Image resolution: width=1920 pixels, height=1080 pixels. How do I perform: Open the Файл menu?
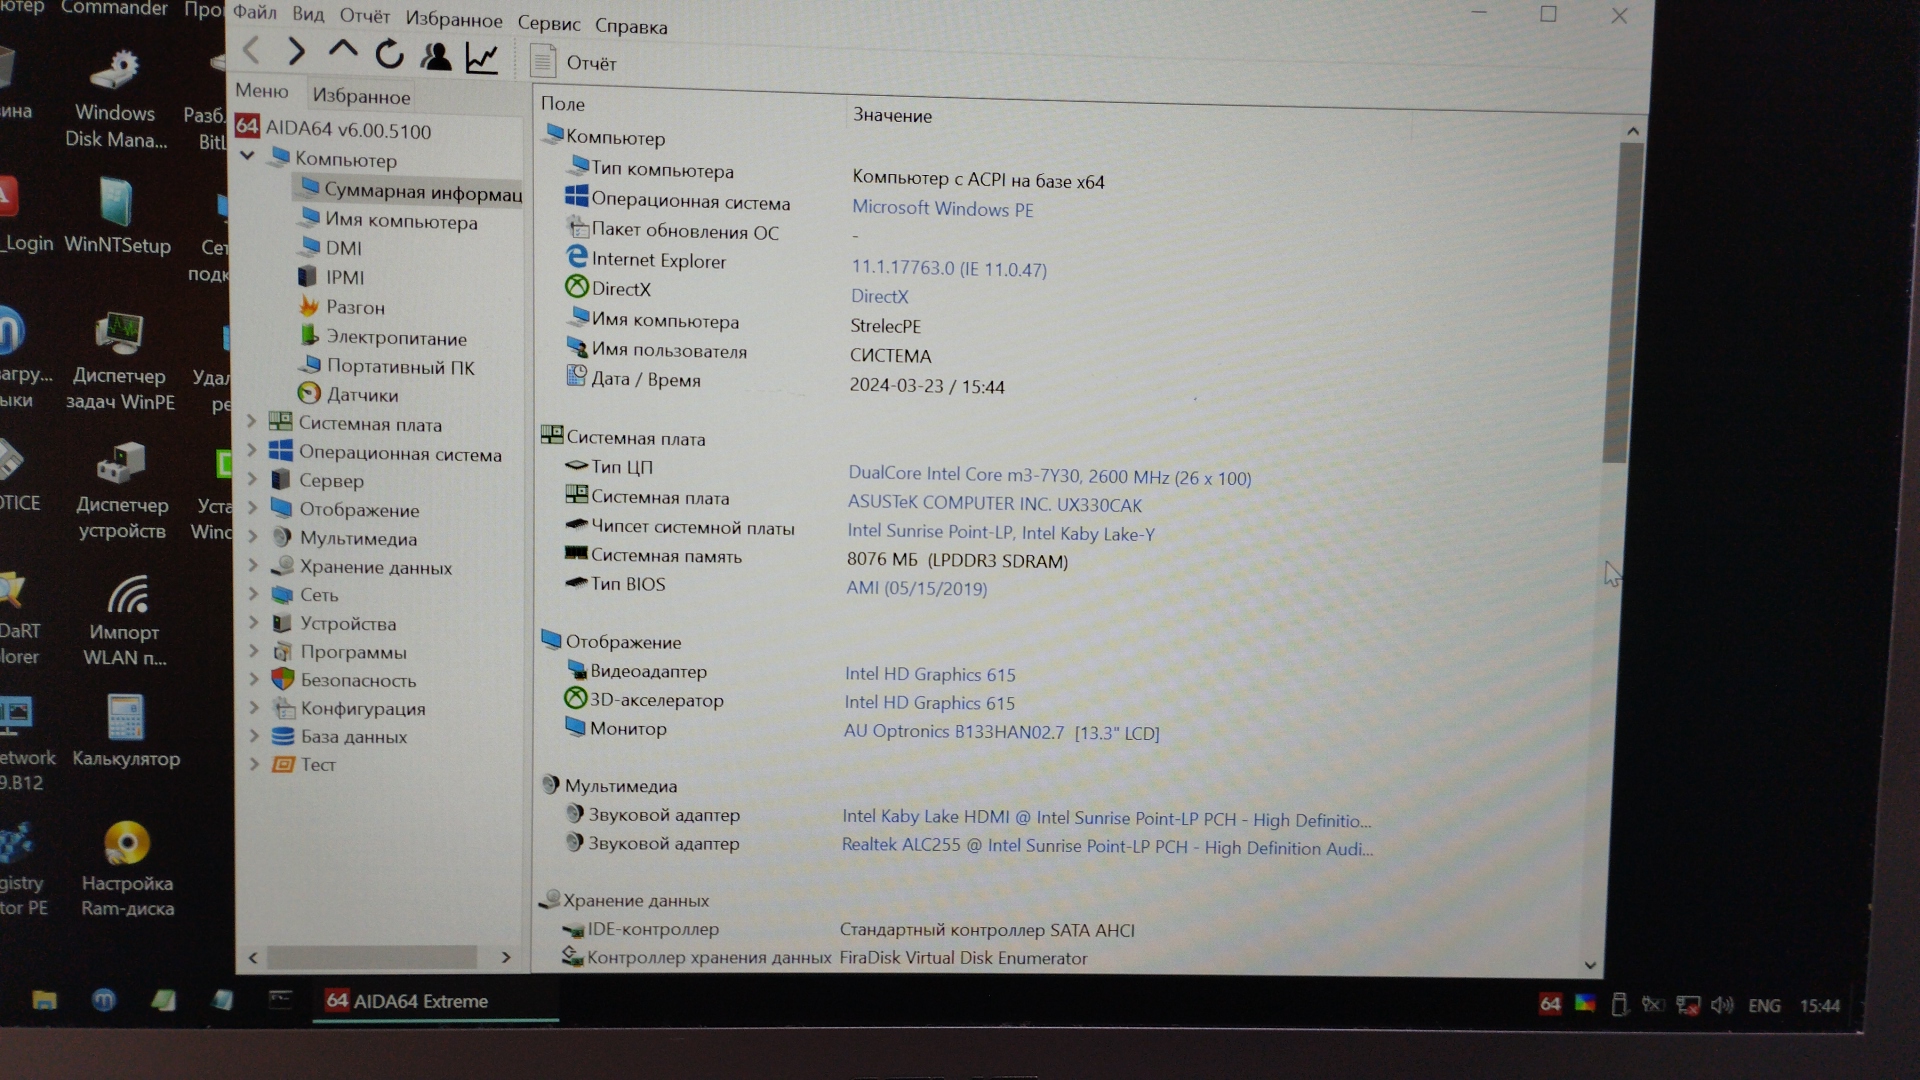click(x=254, y=12)
